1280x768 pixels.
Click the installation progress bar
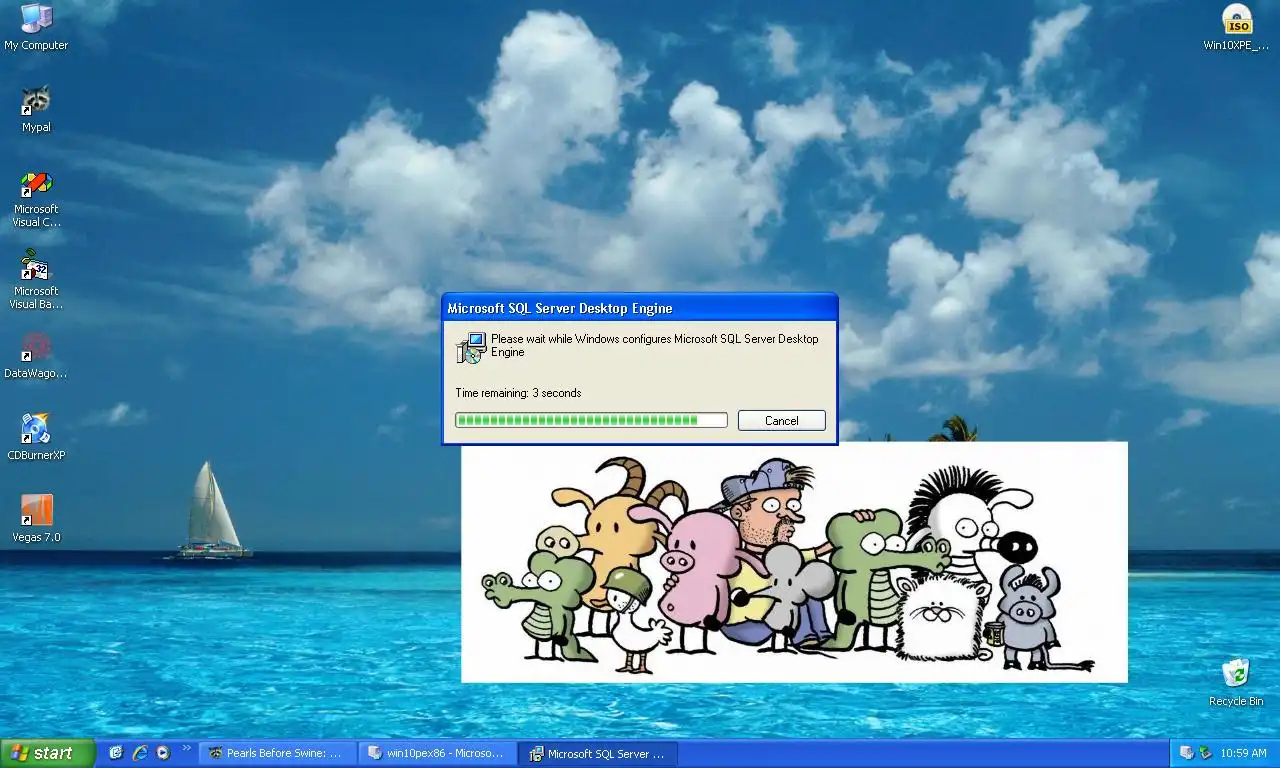pyautogui.click(x=591, y=420)
